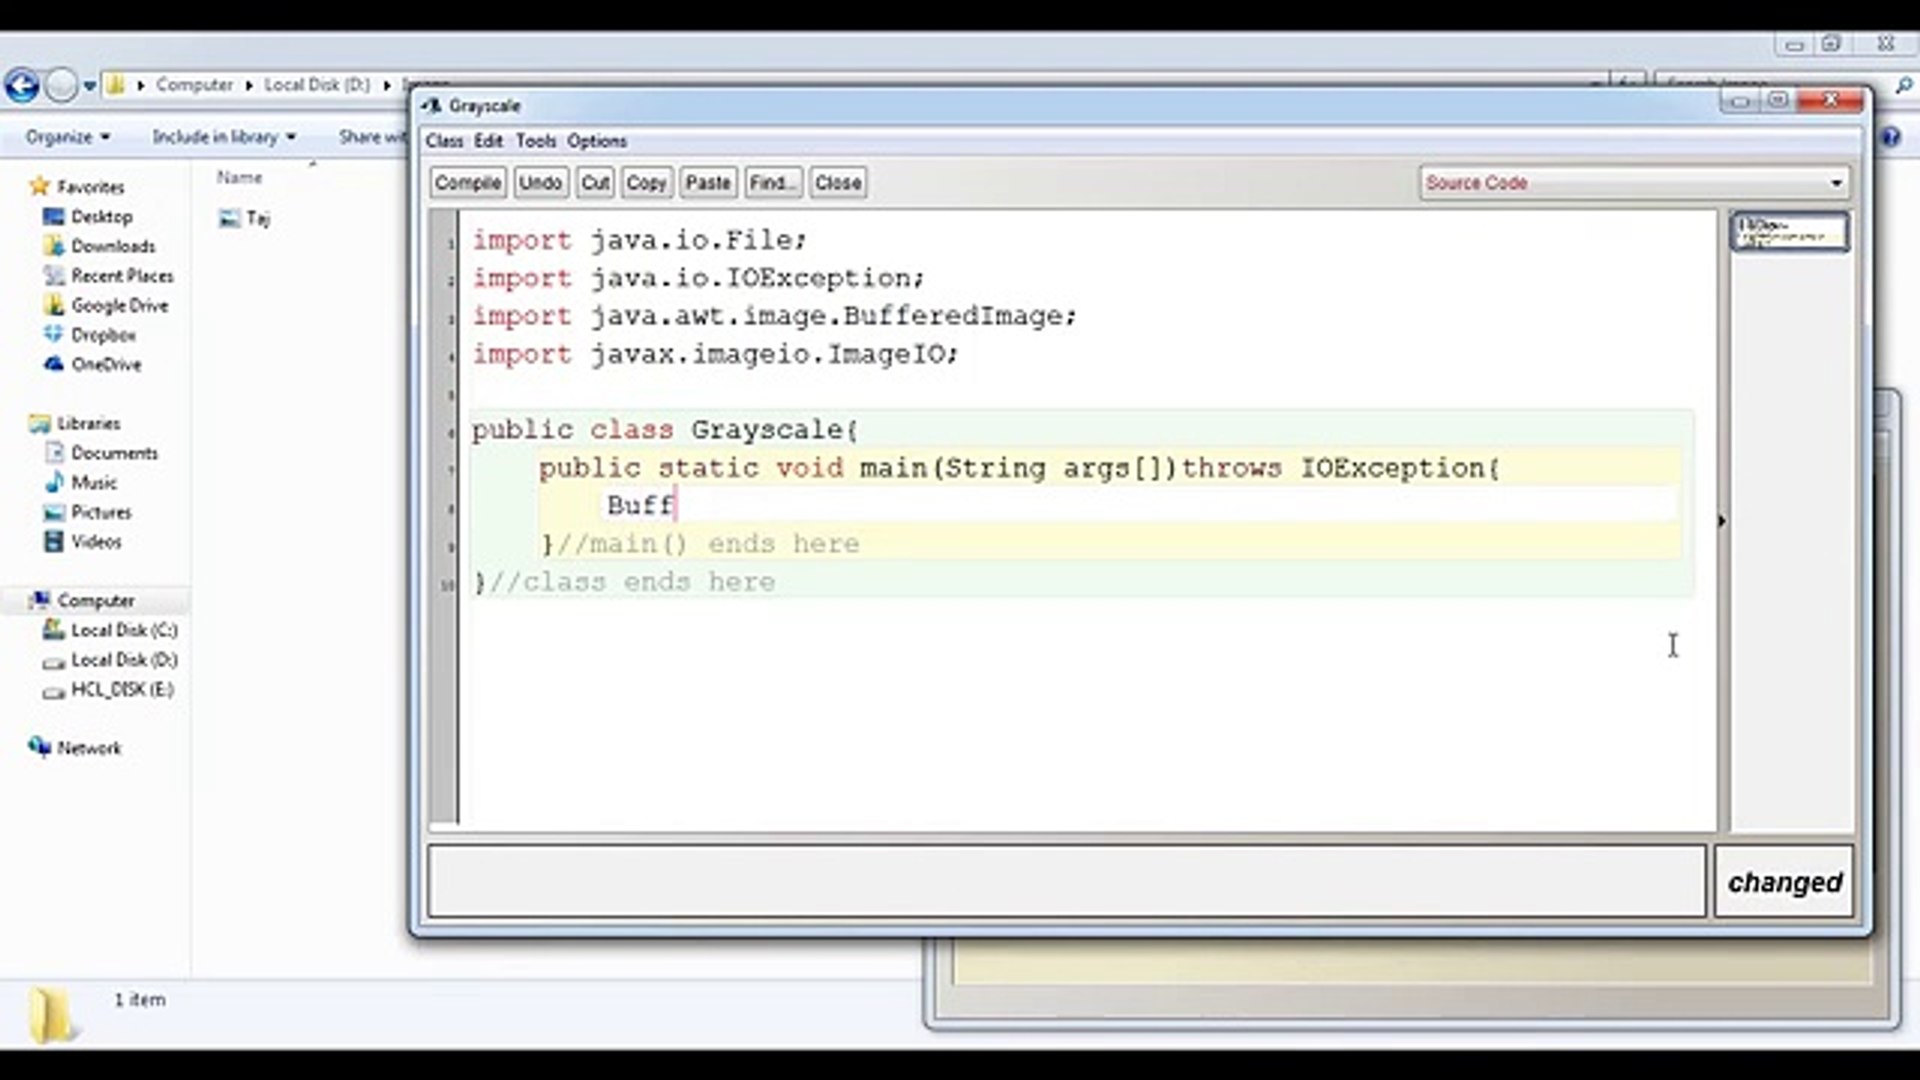Expand the Include in library dropdown
The height and width of the screenshot is (1080, 1920).
tap(224, 137)
